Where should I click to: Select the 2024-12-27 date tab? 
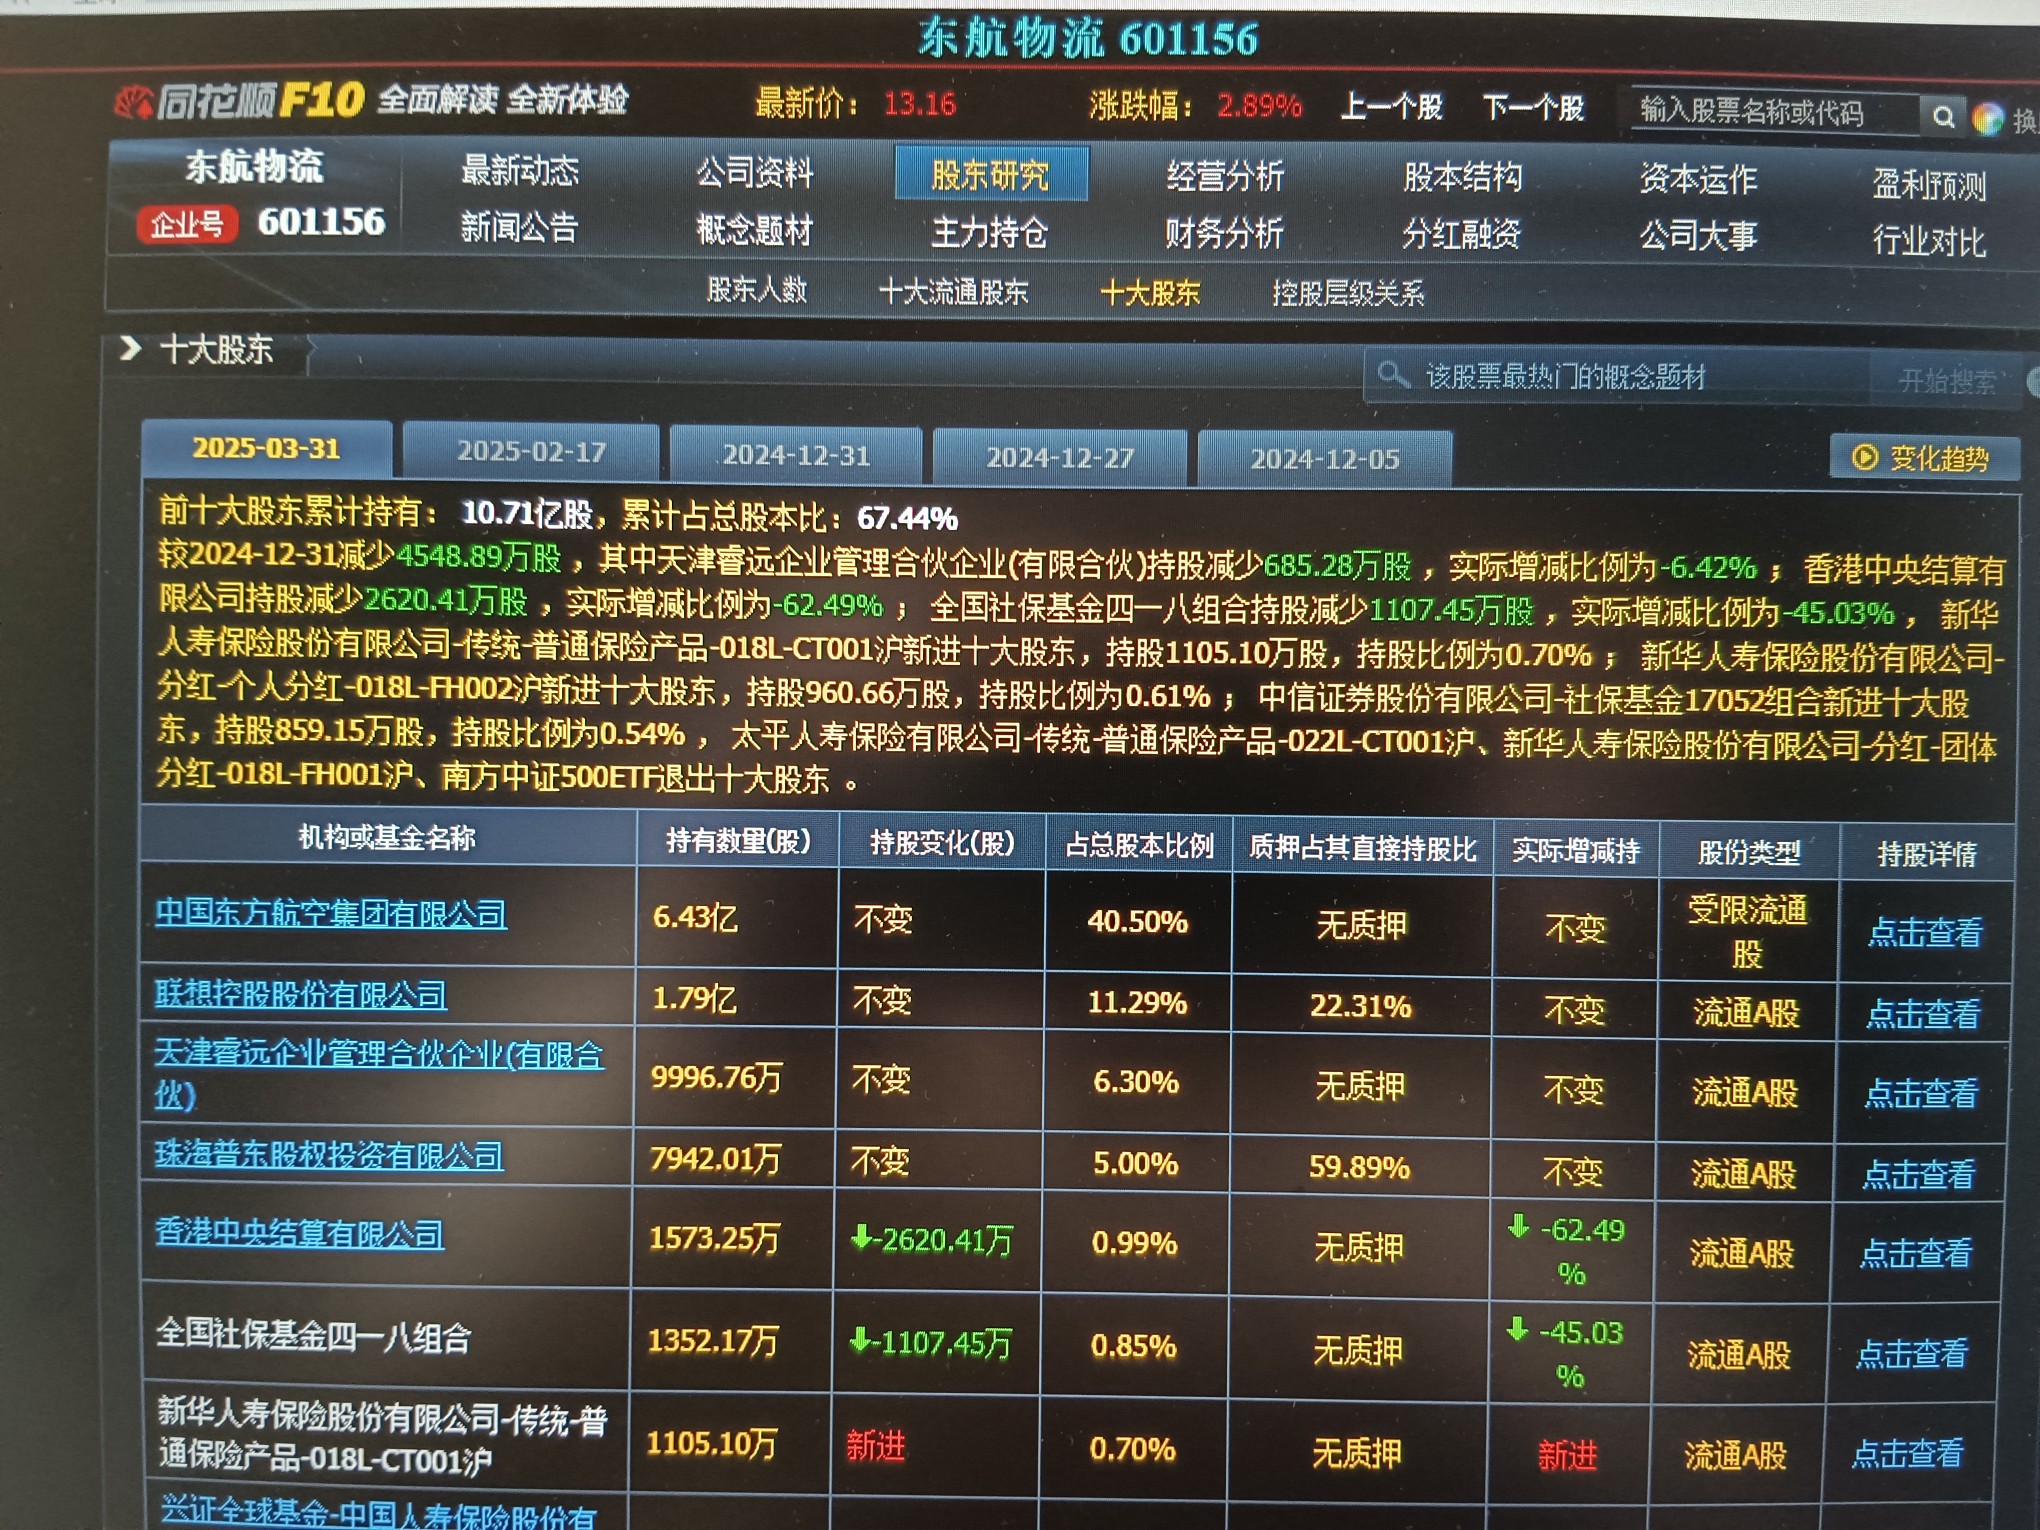pos(1060,458)
